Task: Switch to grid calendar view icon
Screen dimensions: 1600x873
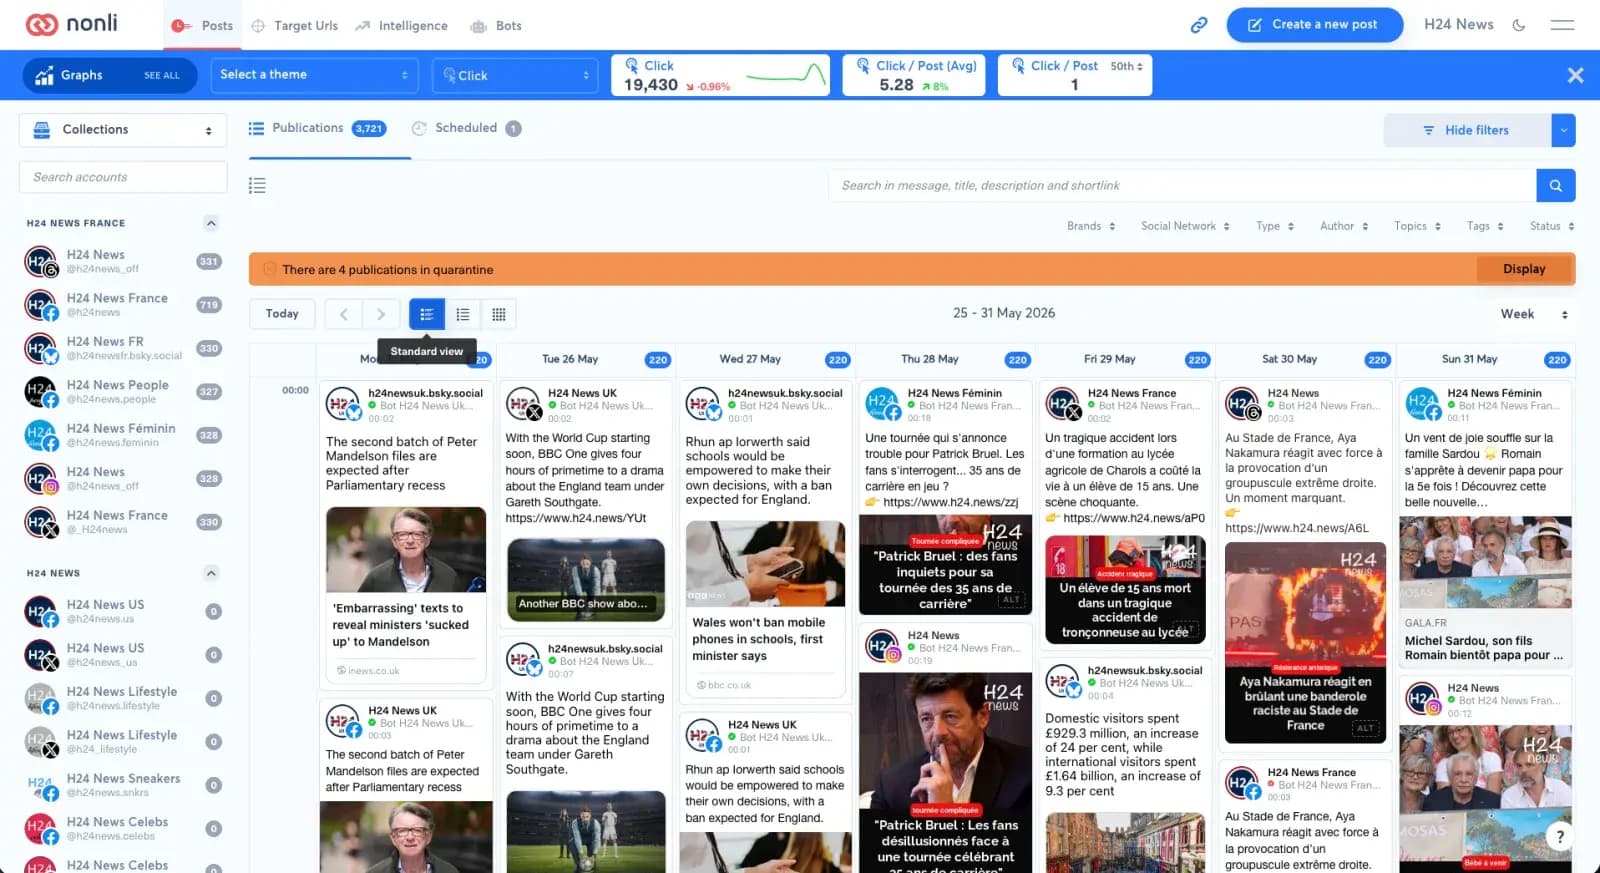Action: pos(498,314)
